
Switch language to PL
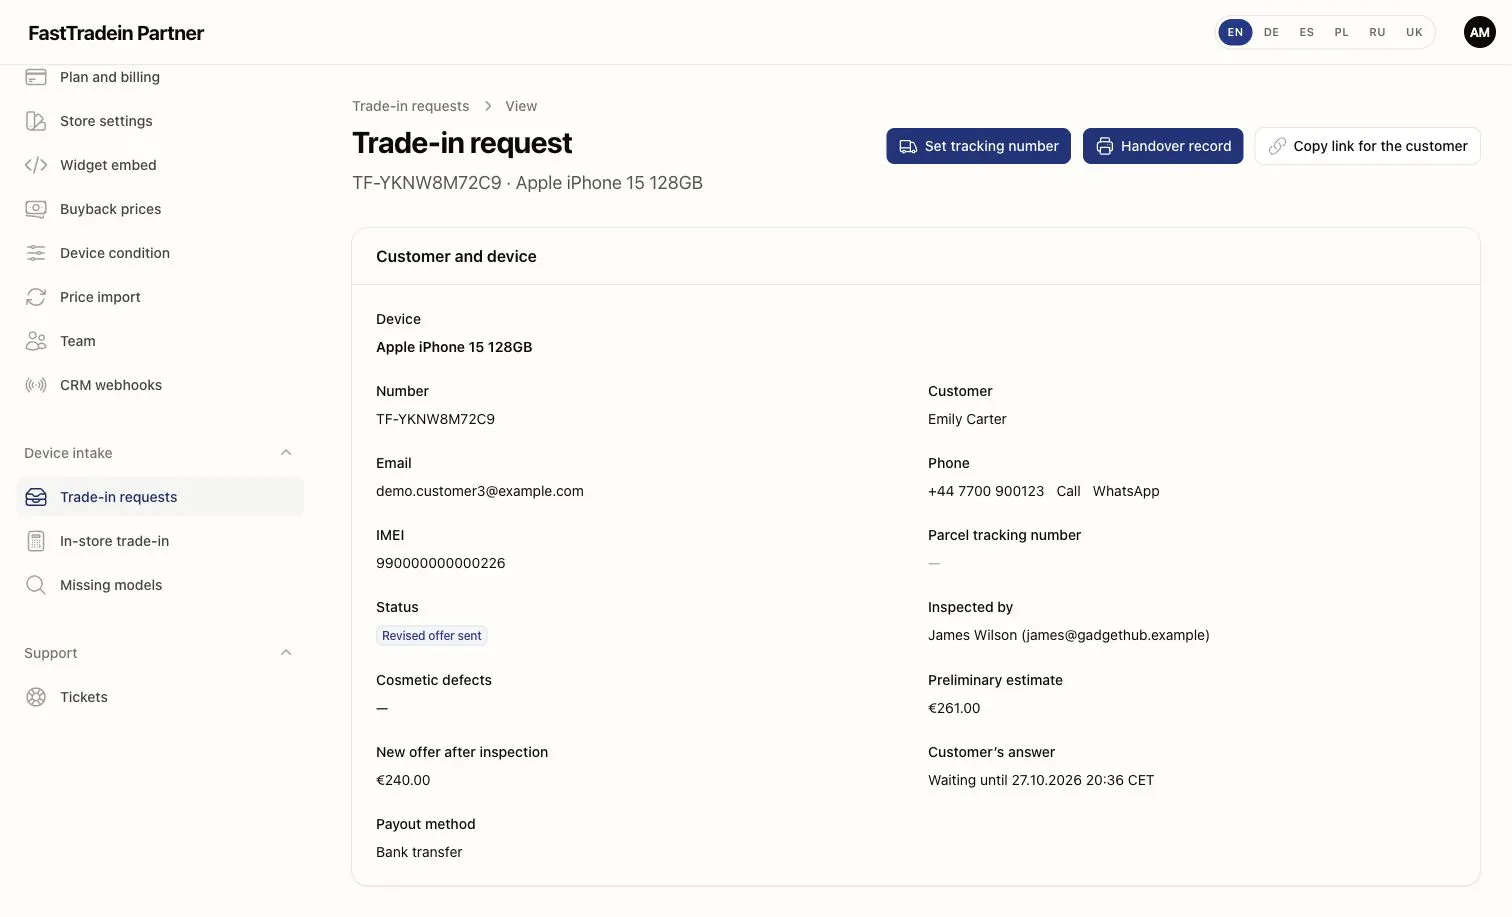coord(1341,32)
